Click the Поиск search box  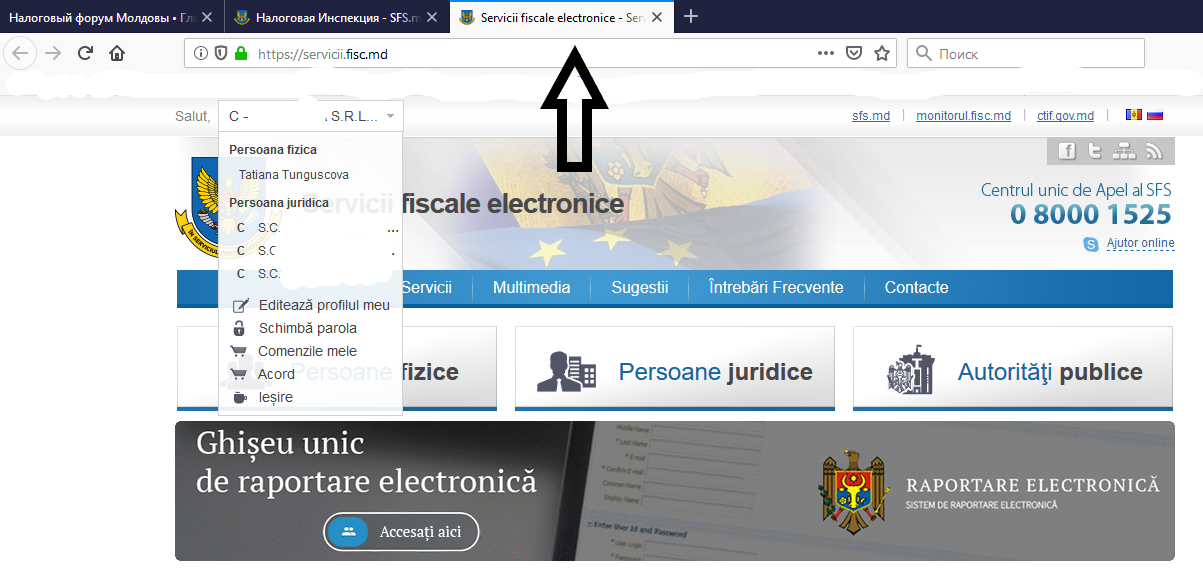pos(1026,54)
